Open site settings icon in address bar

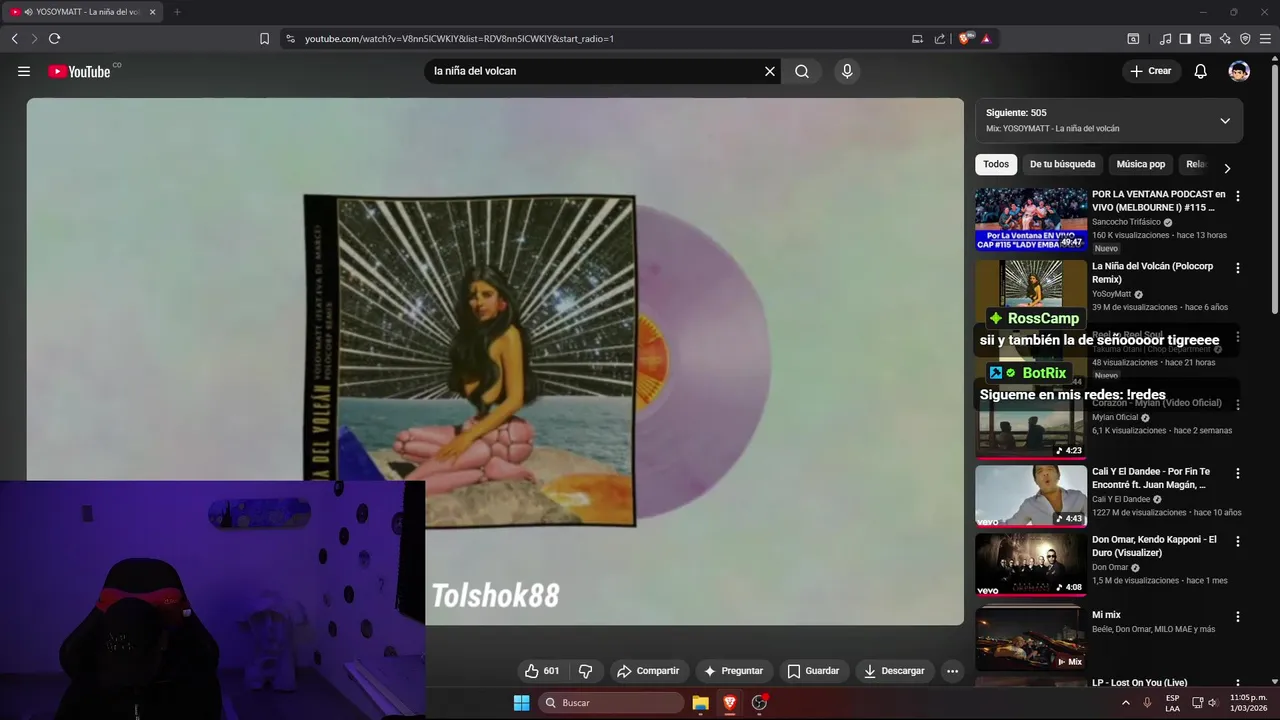click(290, 39)
